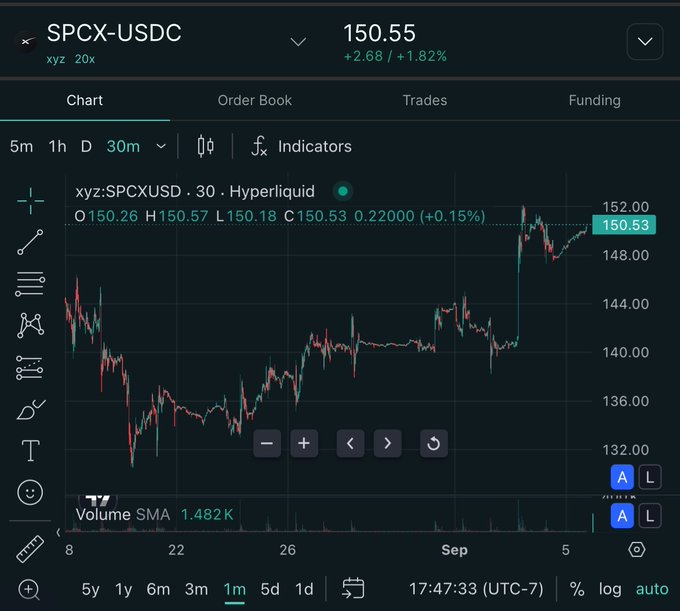Viewport: 680px width, 611px height.
Task: Switch to the Order Book tab
Action: click(255, 101)
